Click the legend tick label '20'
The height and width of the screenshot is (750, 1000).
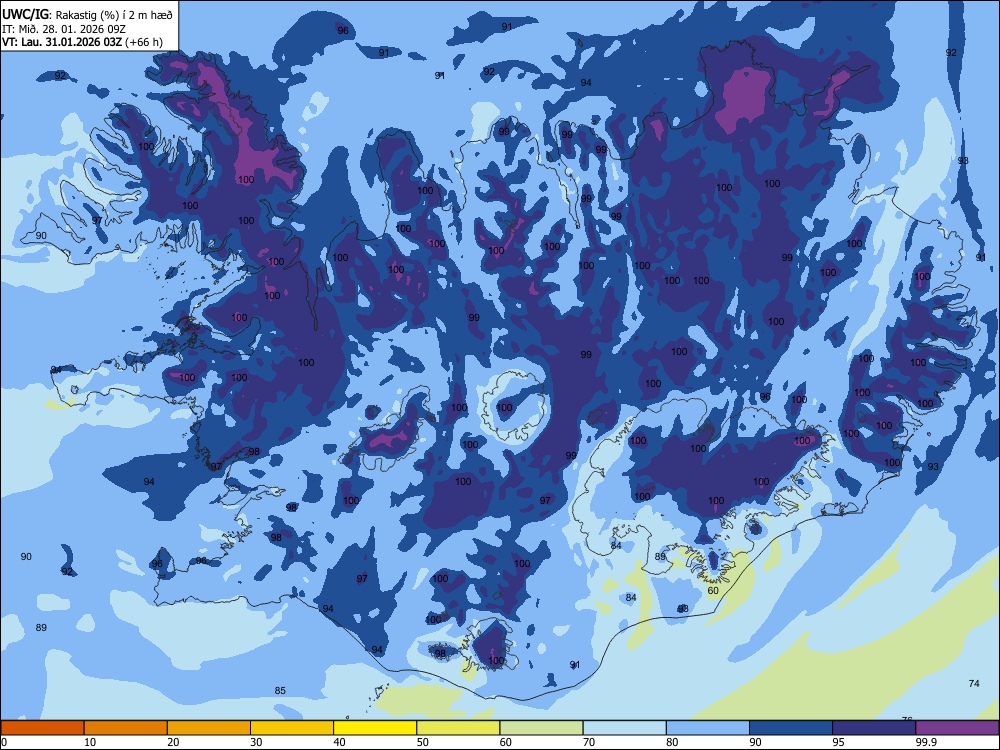coord(173,742)
